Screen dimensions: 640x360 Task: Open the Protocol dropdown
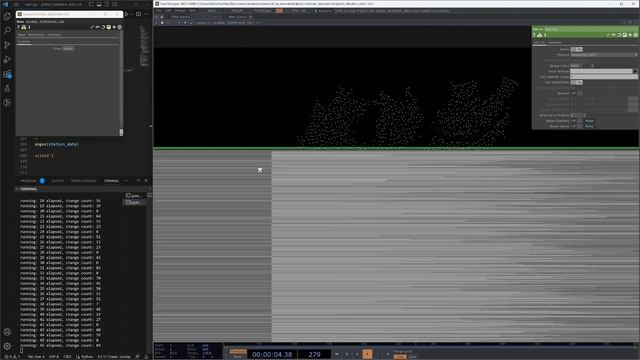pos(604,54)
